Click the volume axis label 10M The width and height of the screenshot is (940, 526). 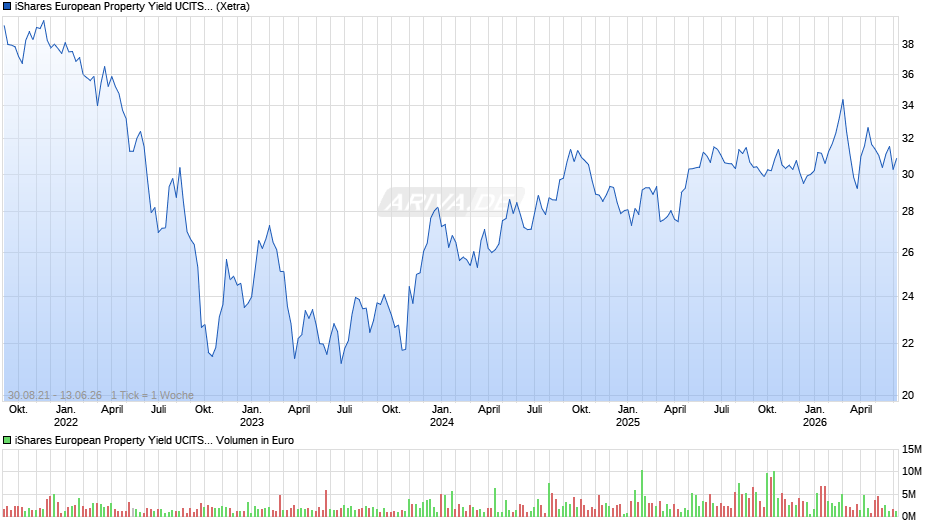coord(911,471)
